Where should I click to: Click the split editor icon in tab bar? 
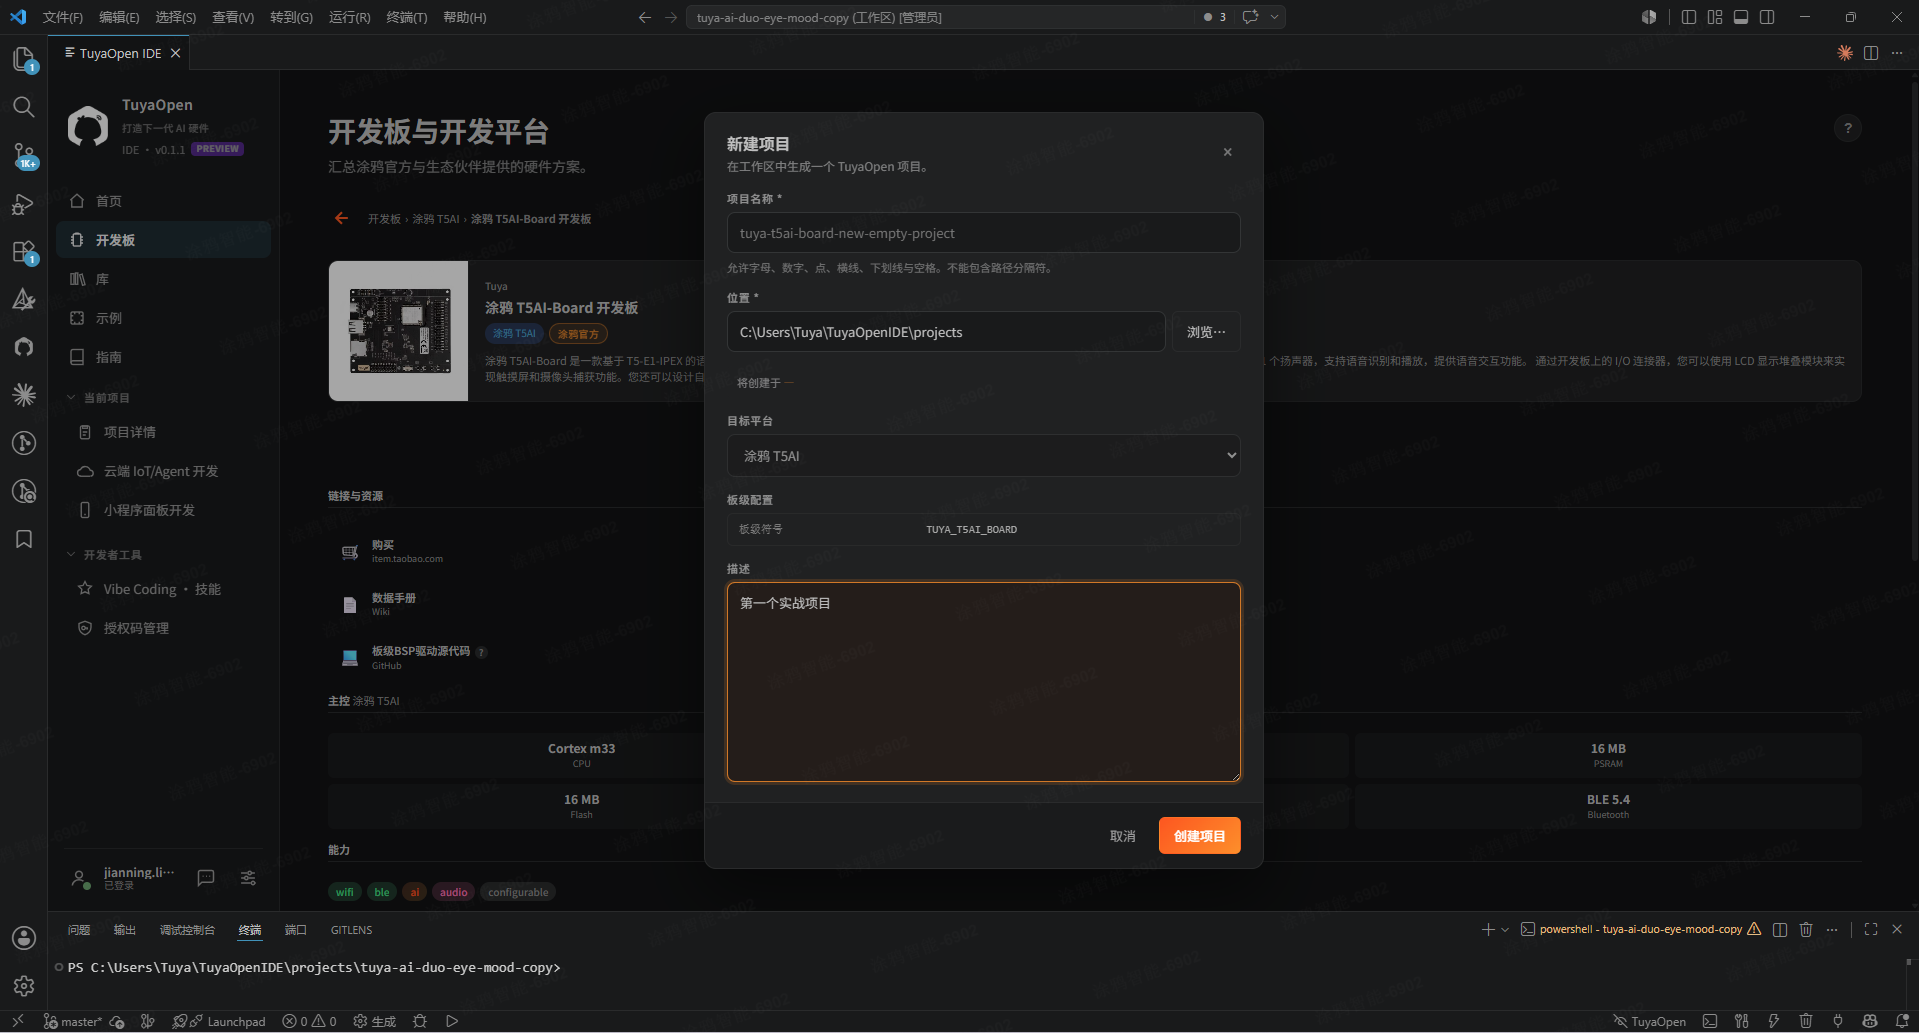click(1871, 53)
